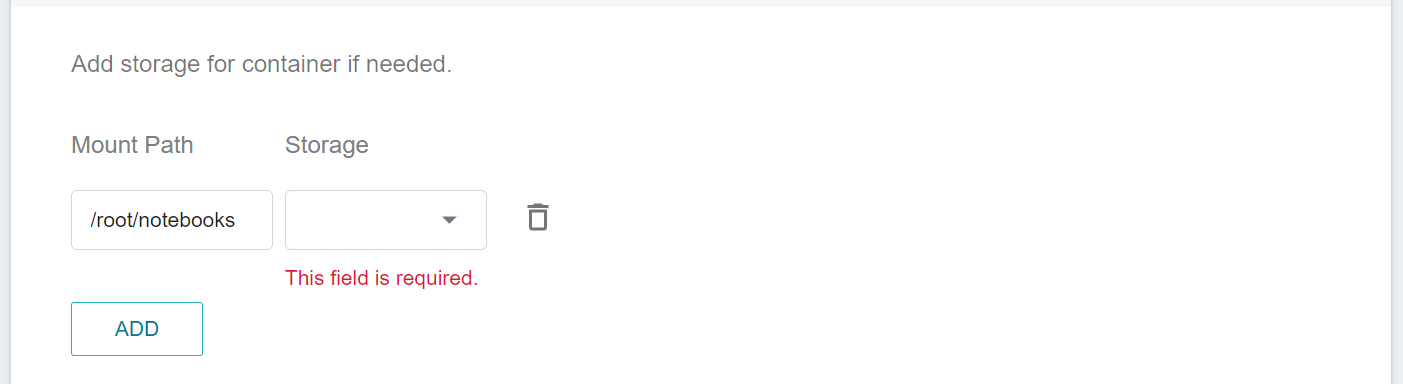The width and height of the screenshot is (1403, 384).
Task: Add another storage mount row
Action: pos(137,329)
